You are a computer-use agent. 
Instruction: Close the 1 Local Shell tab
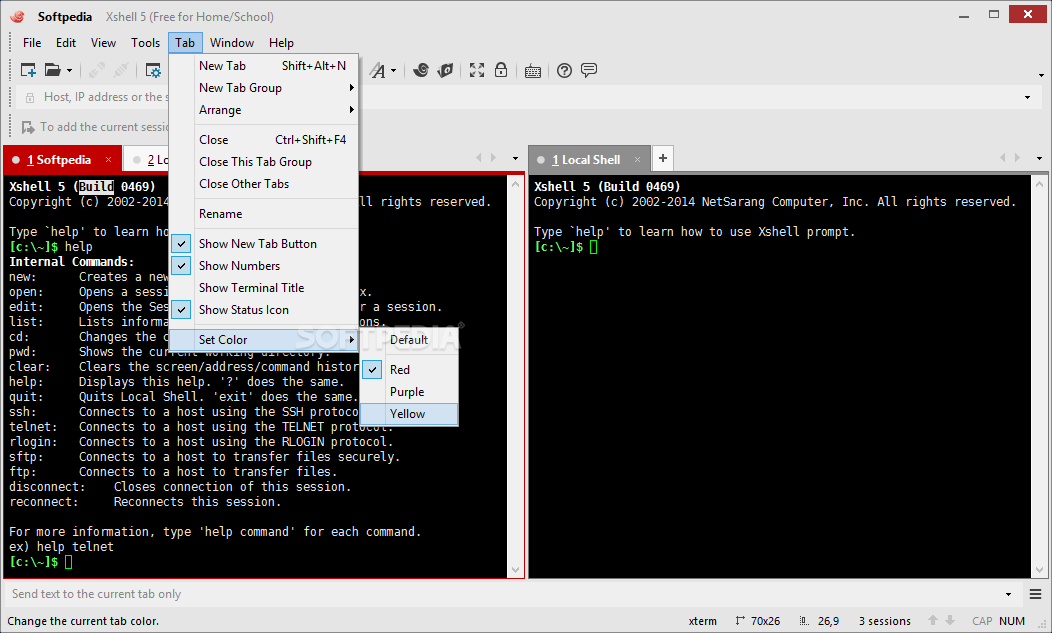coord(637,160)
